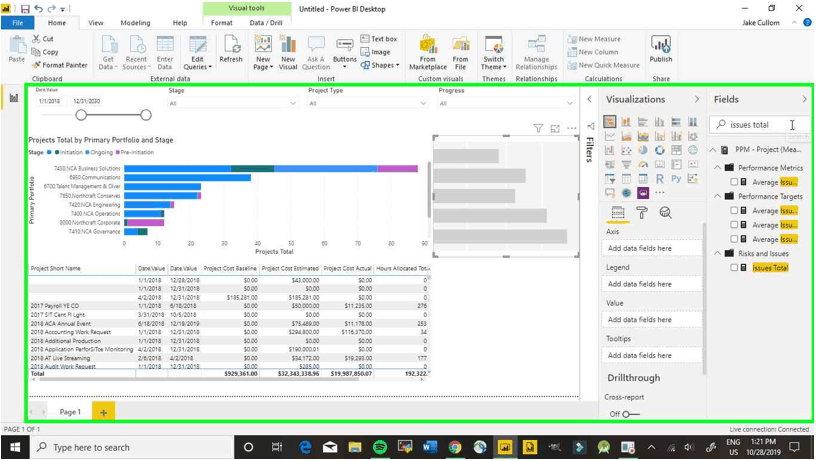The width and height of the screenshot is (816, 461).
Task: Choose the slicer visualization
Action: (x=610, y=179)
